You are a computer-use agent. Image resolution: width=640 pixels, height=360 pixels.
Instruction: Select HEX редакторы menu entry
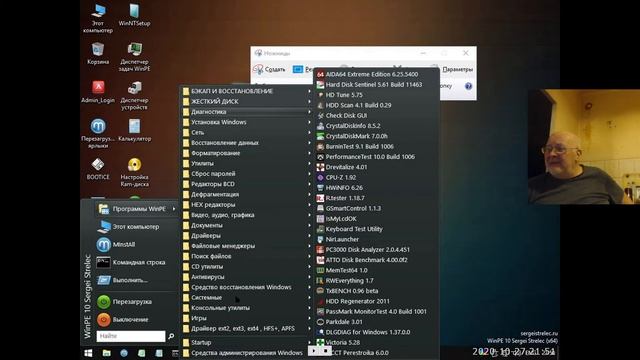pyautogui.click(x=247, y=204)
